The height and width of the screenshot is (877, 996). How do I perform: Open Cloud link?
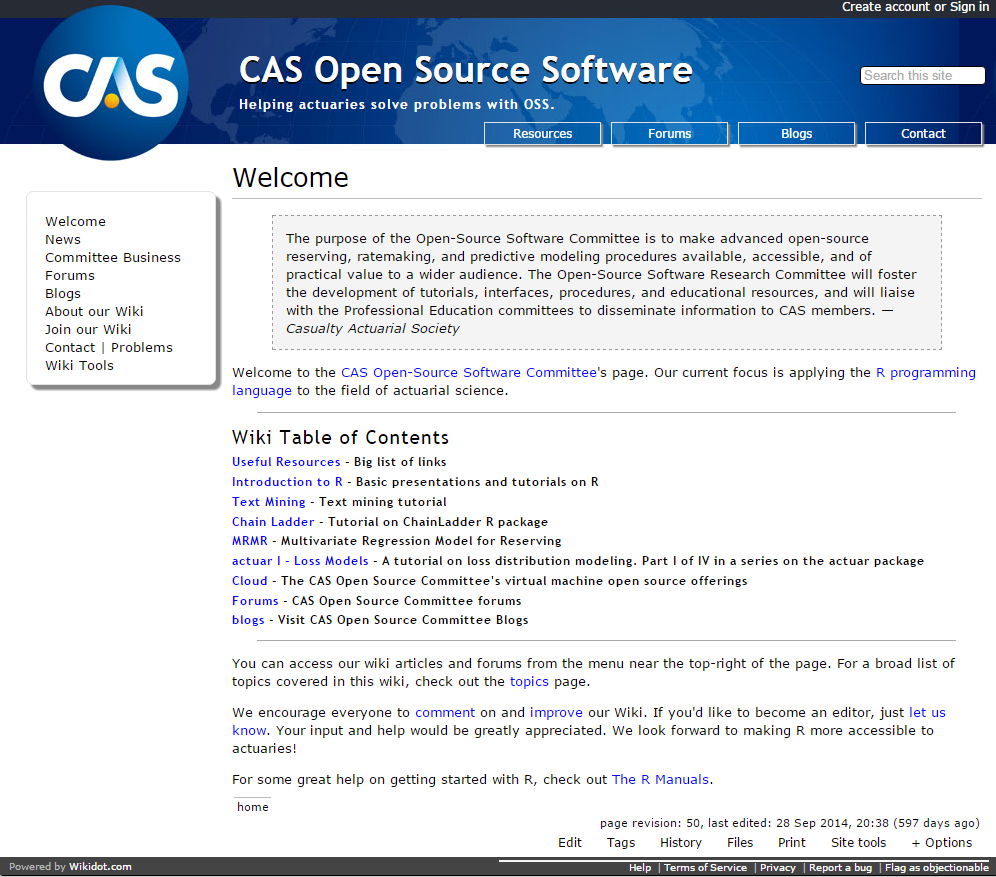point(250,581)
